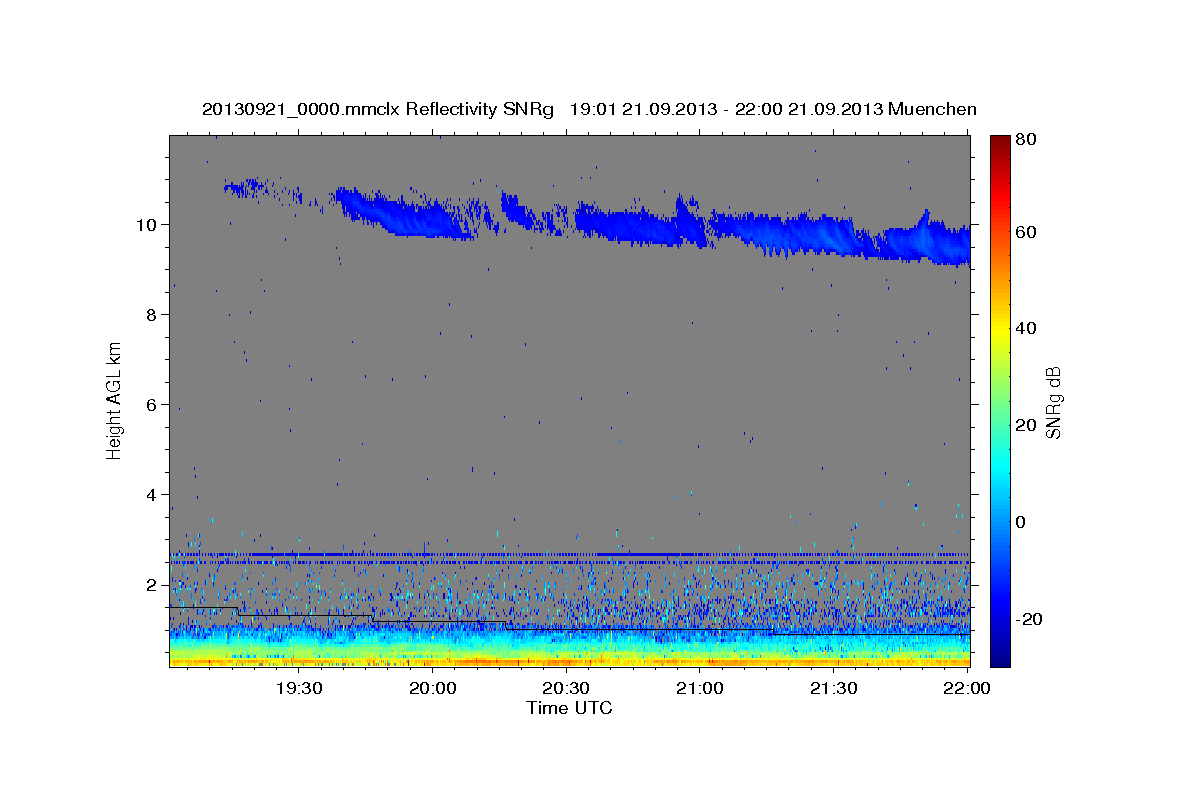The width and height of the screenshot is (1200, 800).
Task: Click the 22:00 time tick label
Action: point(966,688)
